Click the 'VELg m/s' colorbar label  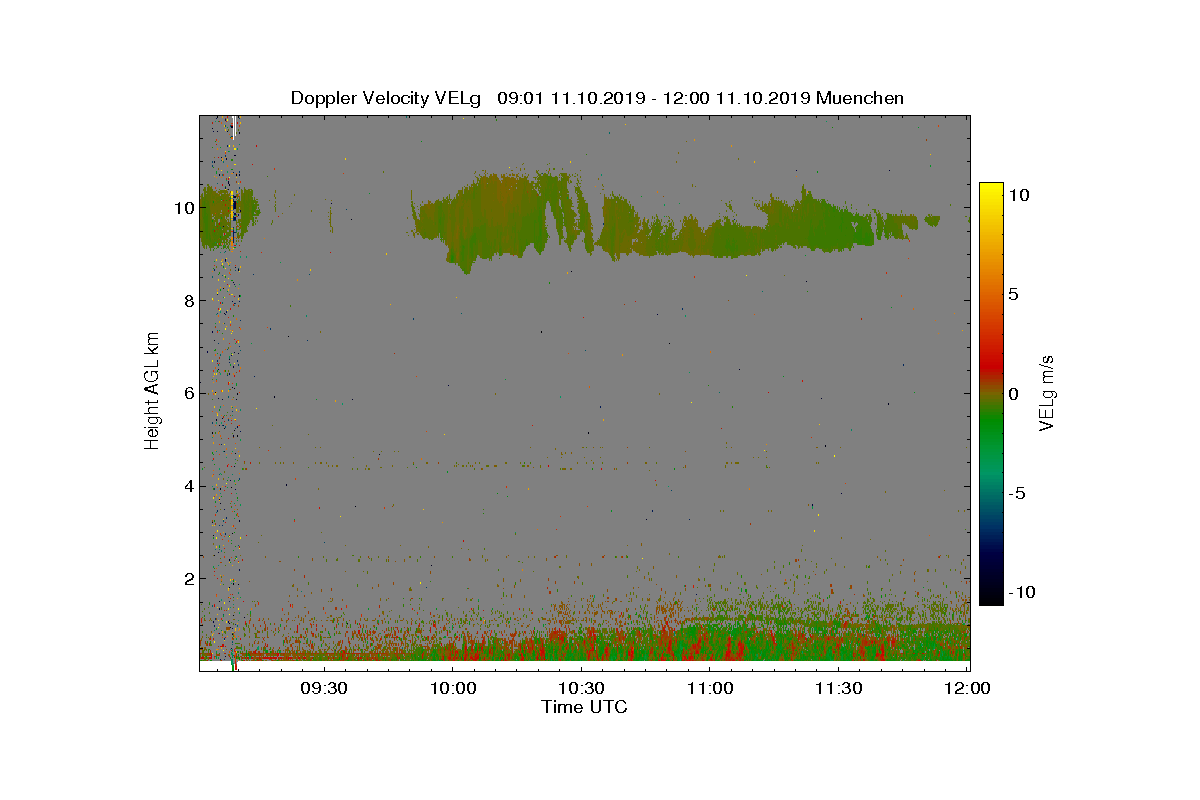(1047, 392)
